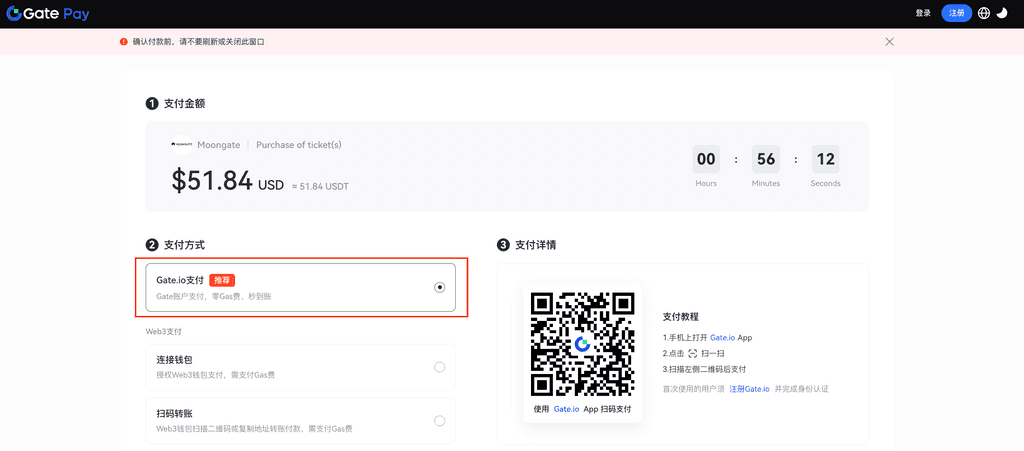The image size is (1024, 451).
Task: Click the Gate Pay logo
Action: [x=49, y=13]
